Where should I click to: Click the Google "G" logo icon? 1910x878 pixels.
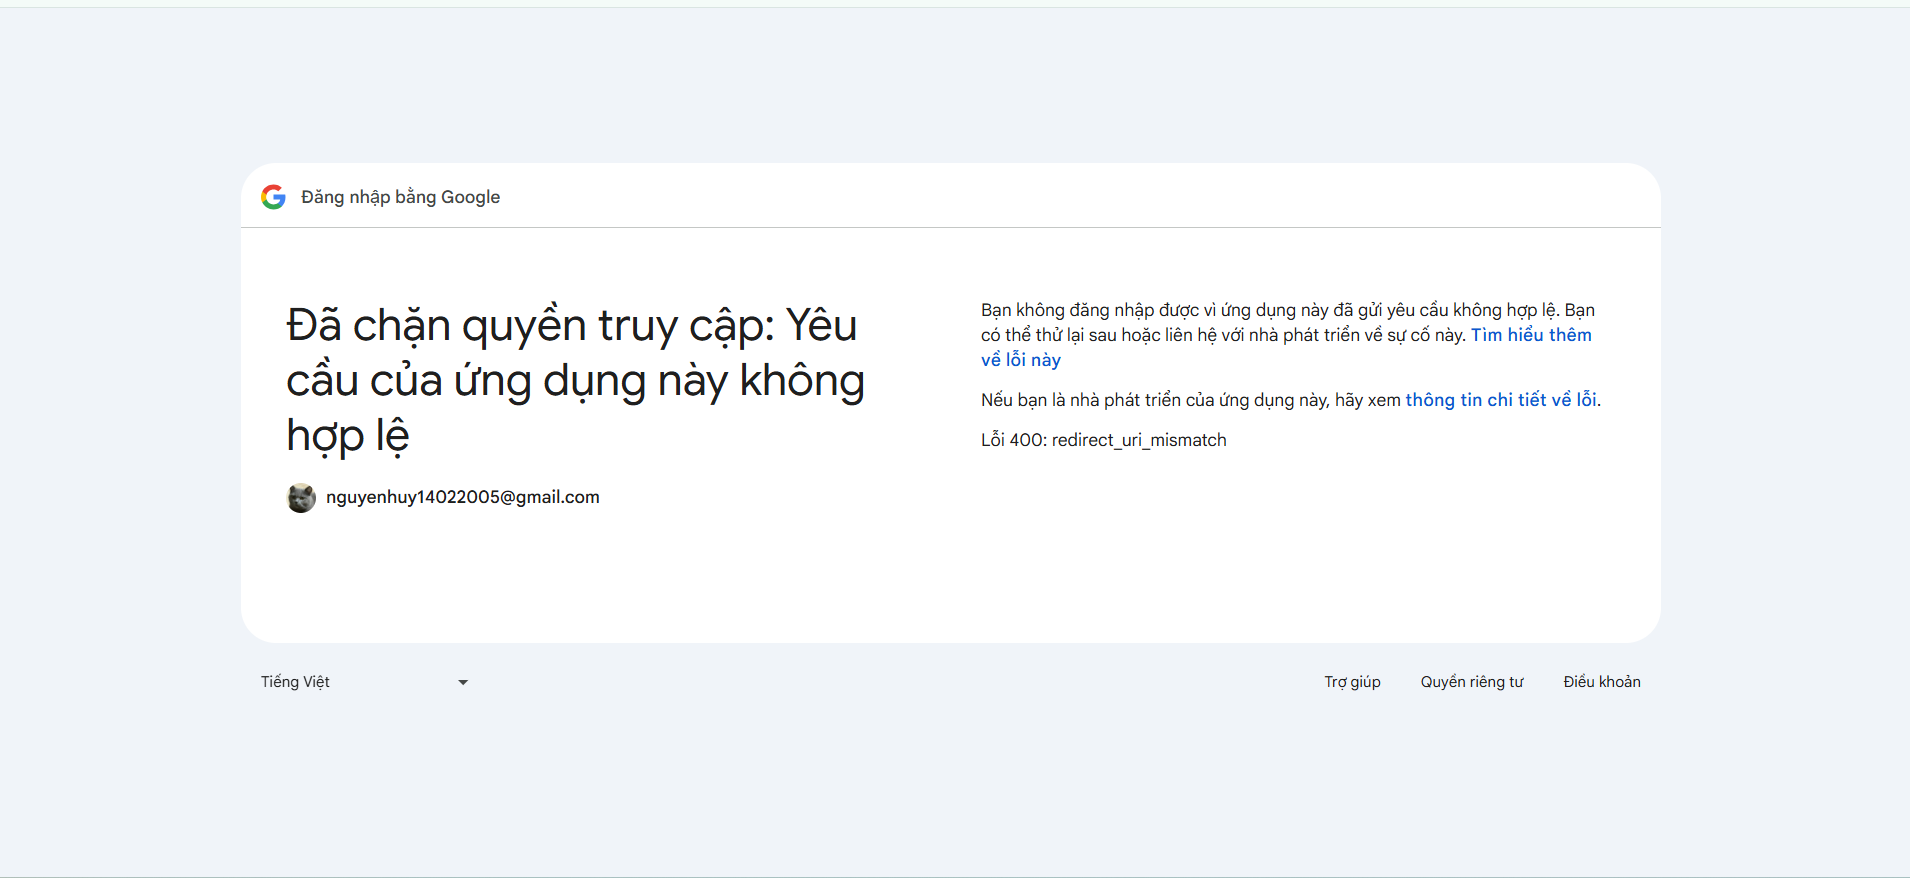pyautogui.click(x=273, y=197)
